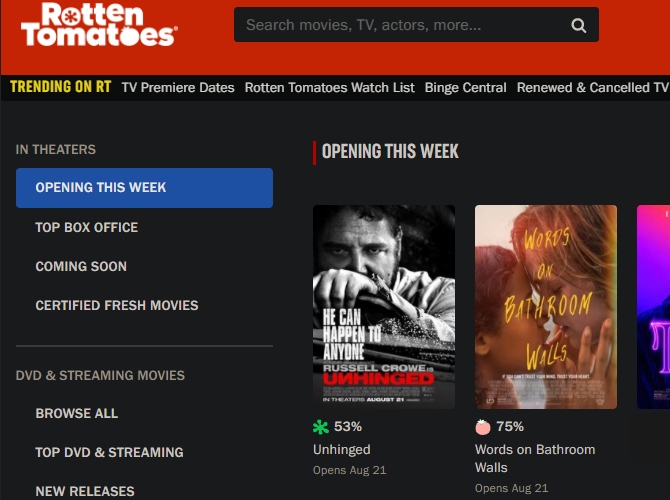Click the DVD & STREAMING MOVIES heading

pos(100,375)
